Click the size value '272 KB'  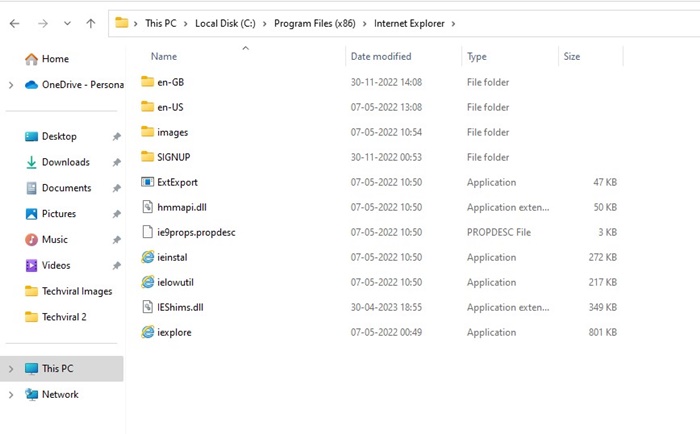point(603,257)
